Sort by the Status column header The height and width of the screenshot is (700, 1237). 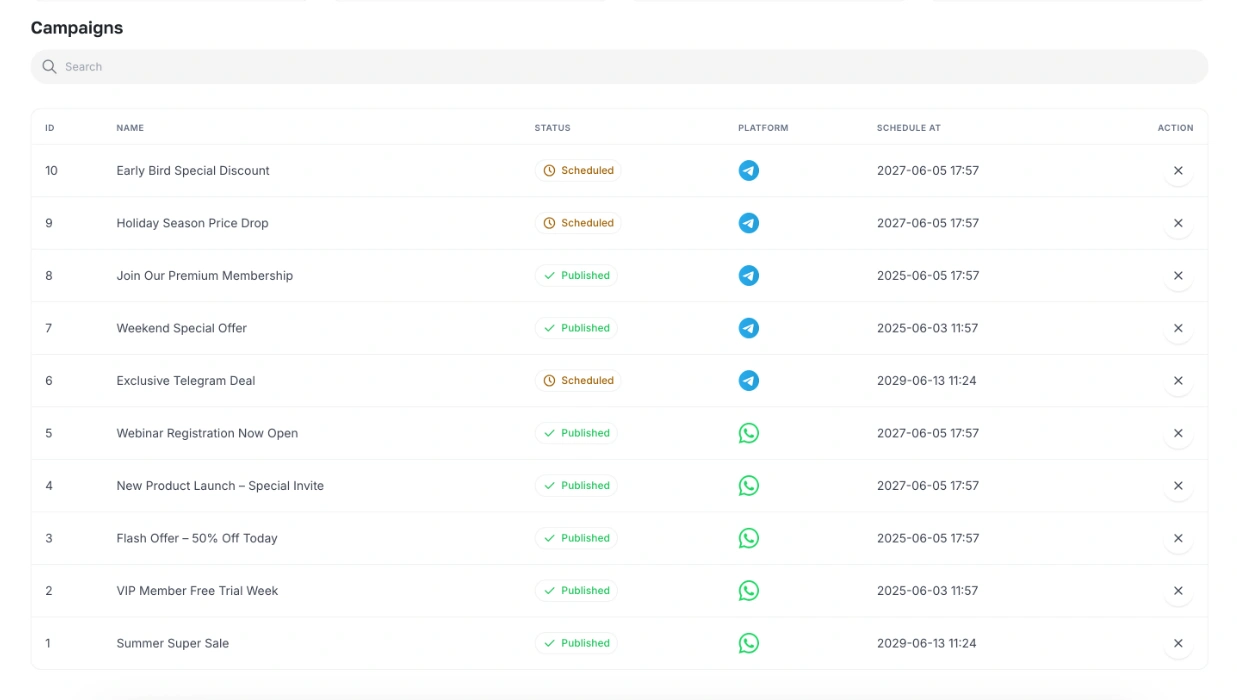click(x=552, y=128)
